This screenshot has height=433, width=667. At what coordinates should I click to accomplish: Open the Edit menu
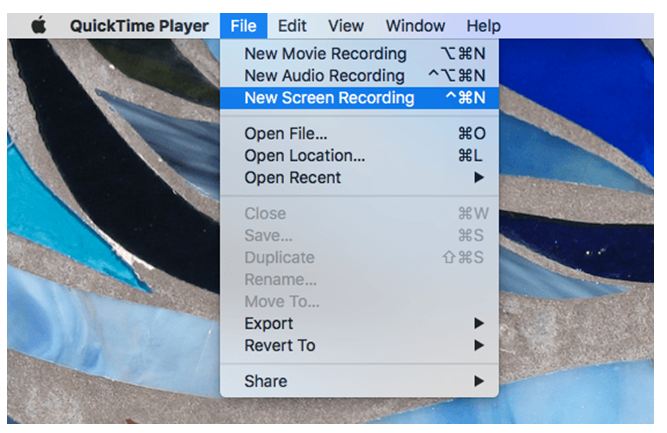[x=292, y=26]
